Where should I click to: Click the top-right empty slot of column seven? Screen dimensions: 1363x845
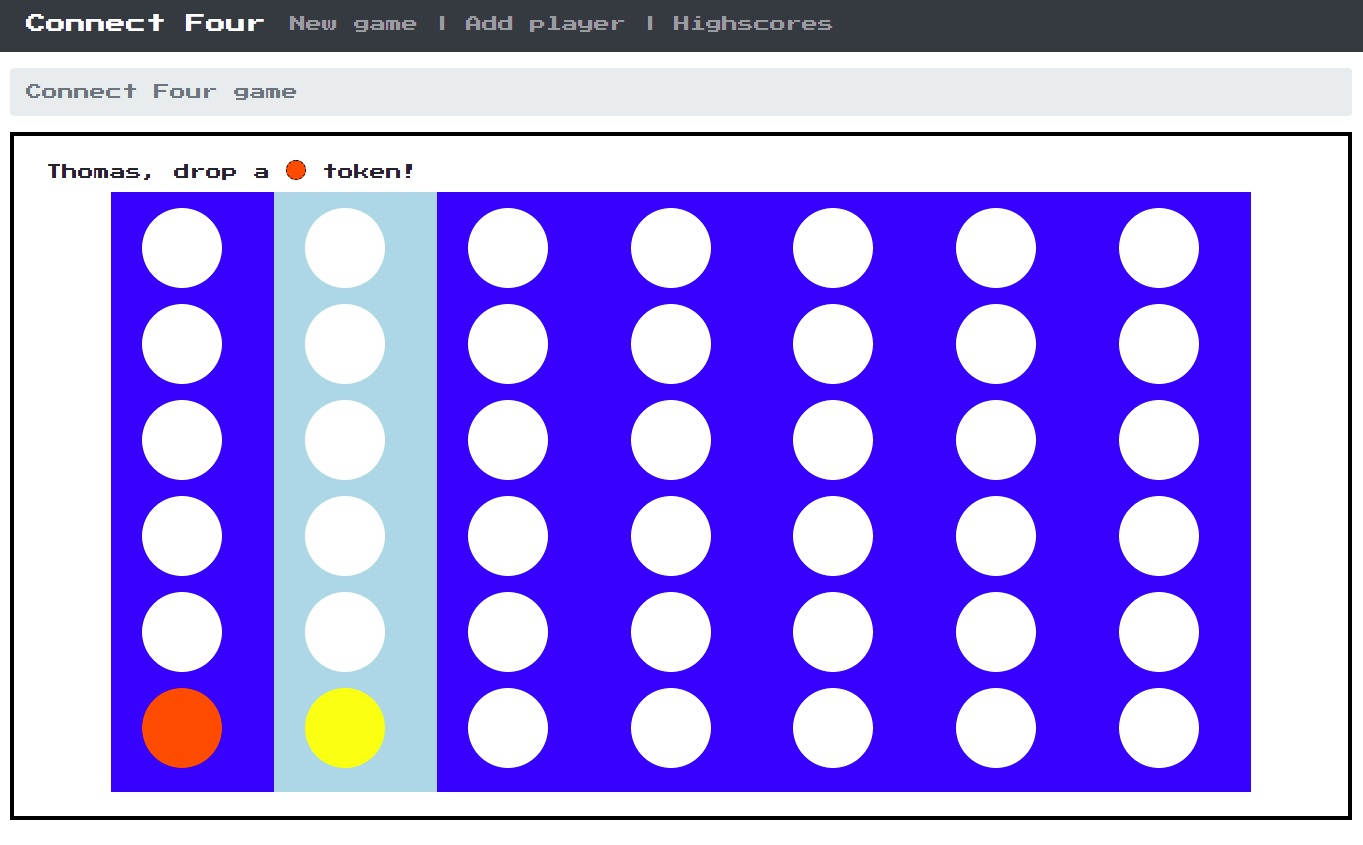pyautogui.click(x=1158, y=247)
